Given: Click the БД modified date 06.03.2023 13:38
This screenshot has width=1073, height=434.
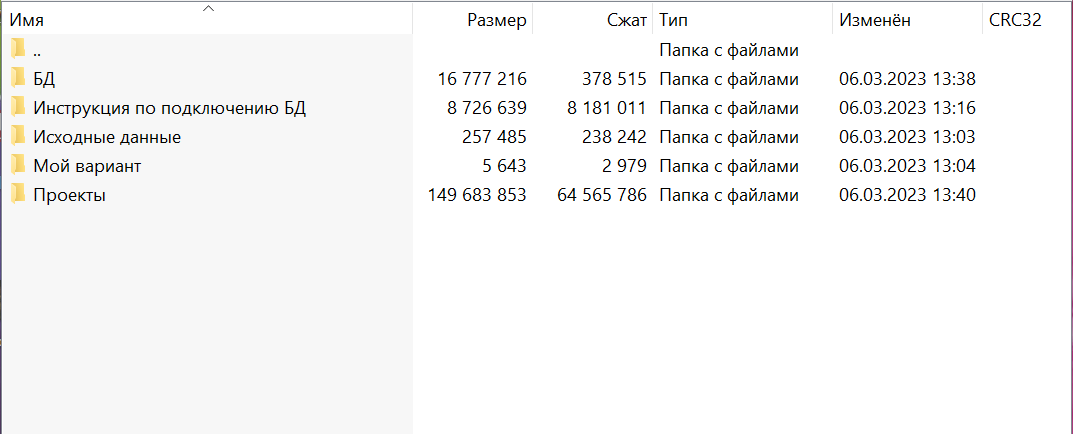Looking at the screenshot, I should [907, 78].
